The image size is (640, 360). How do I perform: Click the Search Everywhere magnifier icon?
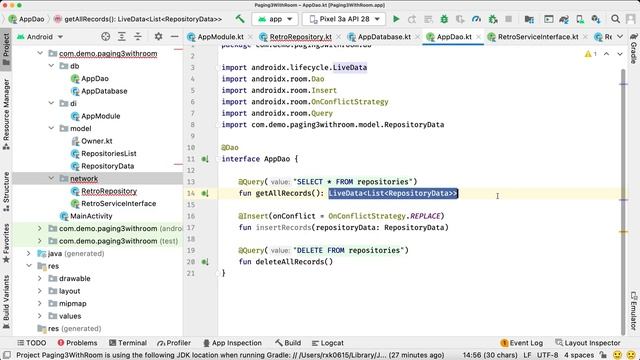tap(616, 19)
